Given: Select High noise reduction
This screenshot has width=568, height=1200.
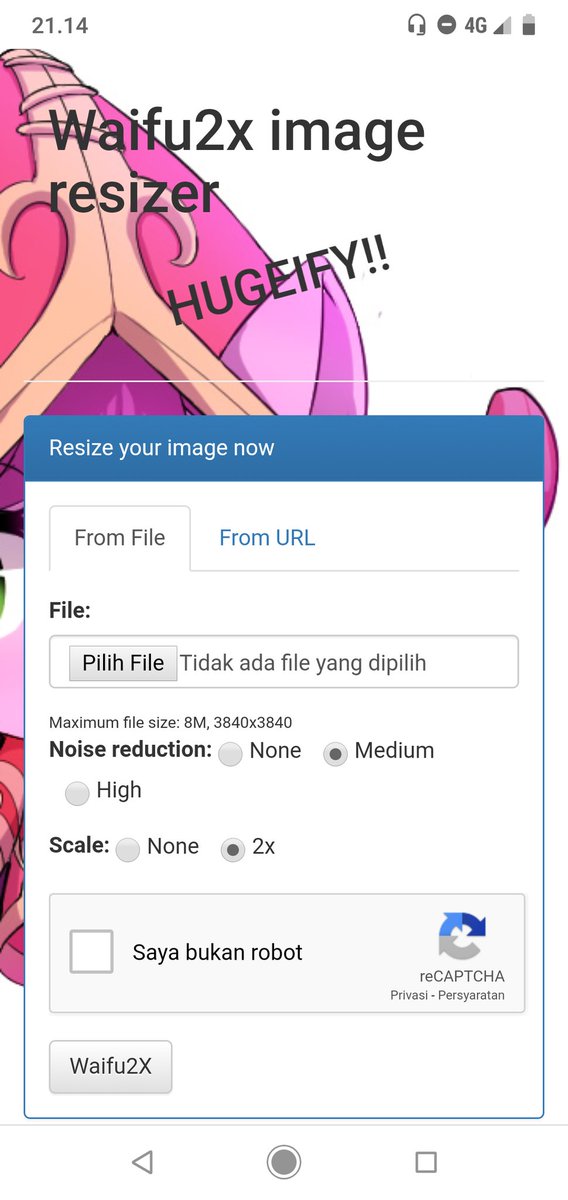Looking at the screenshot, I should pyautogui.click(x=77, y=794).
